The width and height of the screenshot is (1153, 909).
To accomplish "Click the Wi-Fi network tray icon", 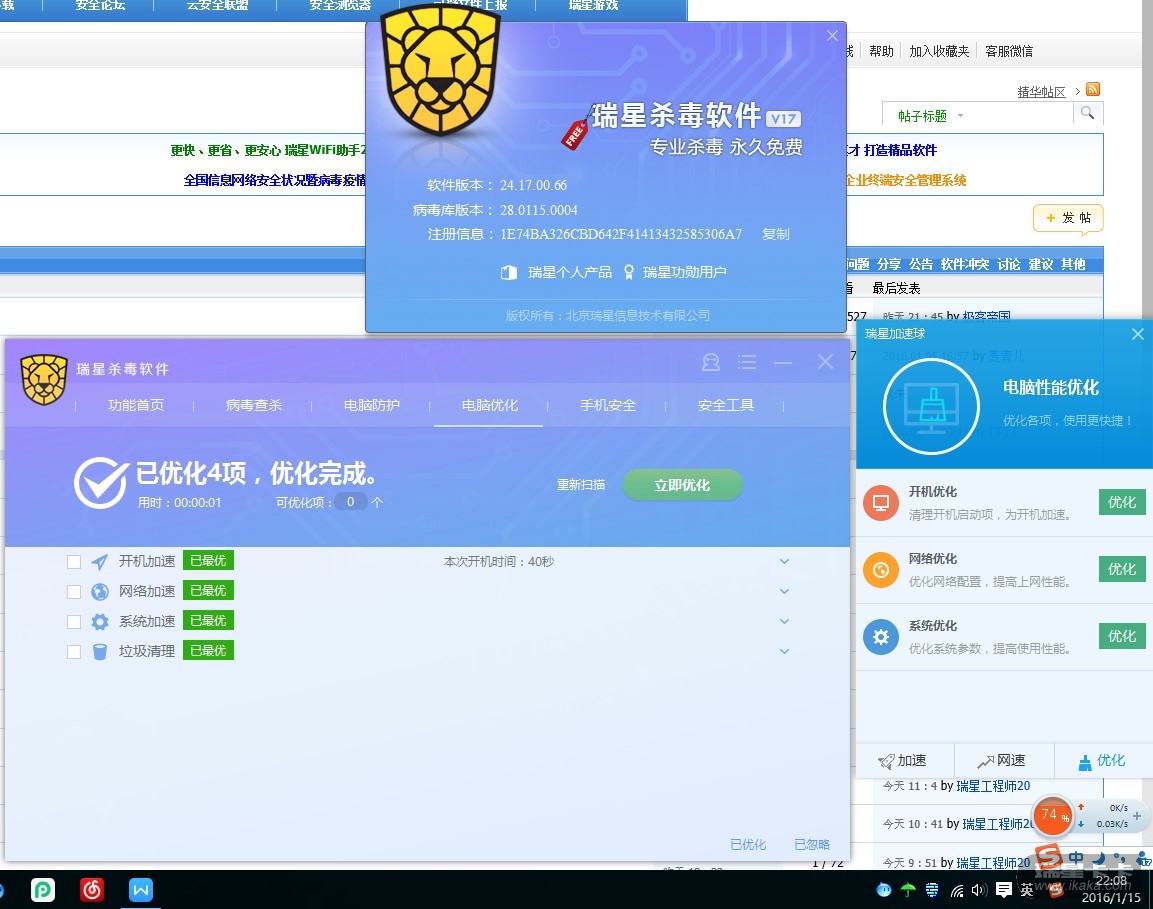I will click(x=957, y=891).
